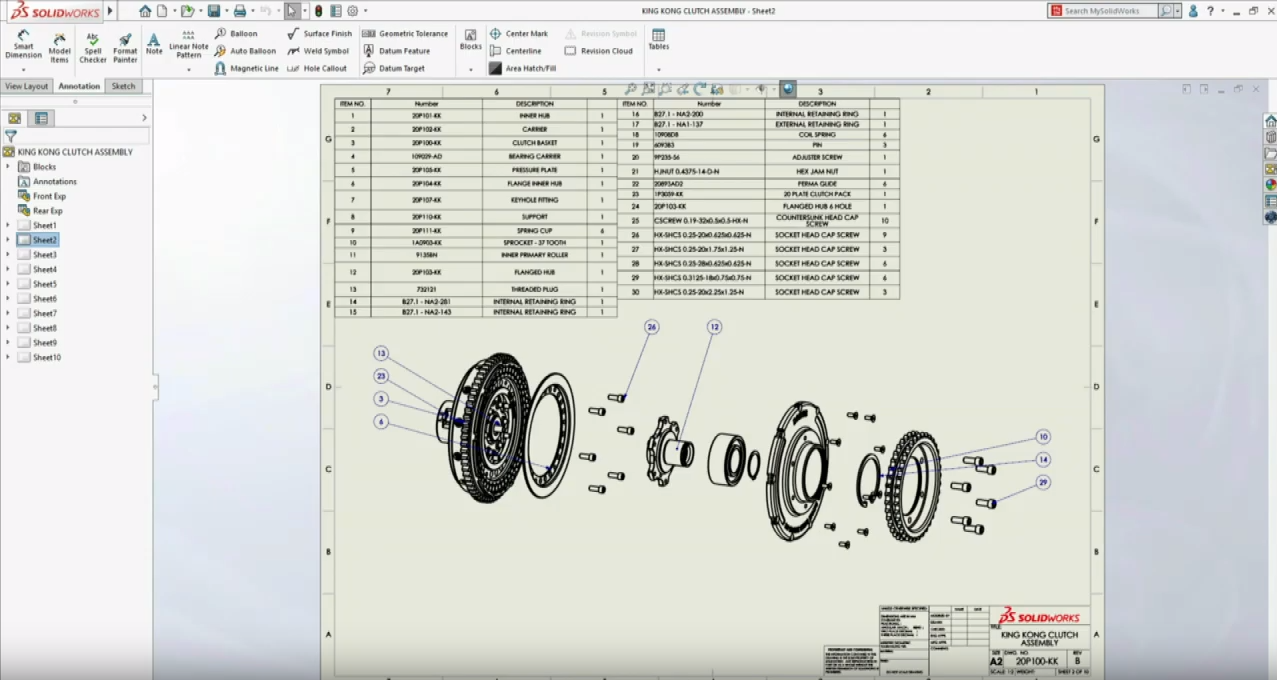Open the PropertyManager tab
The image size is (1277, 680).
41,118
